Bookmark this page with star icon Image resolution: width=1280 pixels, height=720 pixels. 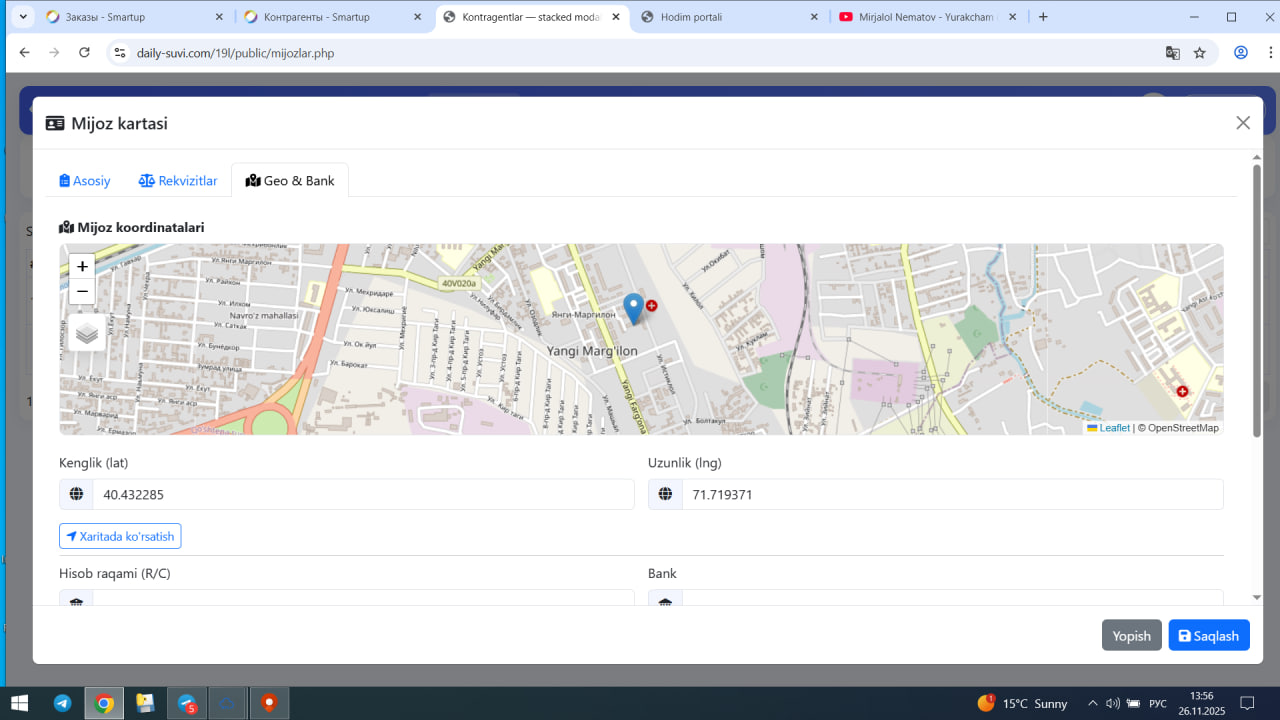(1200, 53)
